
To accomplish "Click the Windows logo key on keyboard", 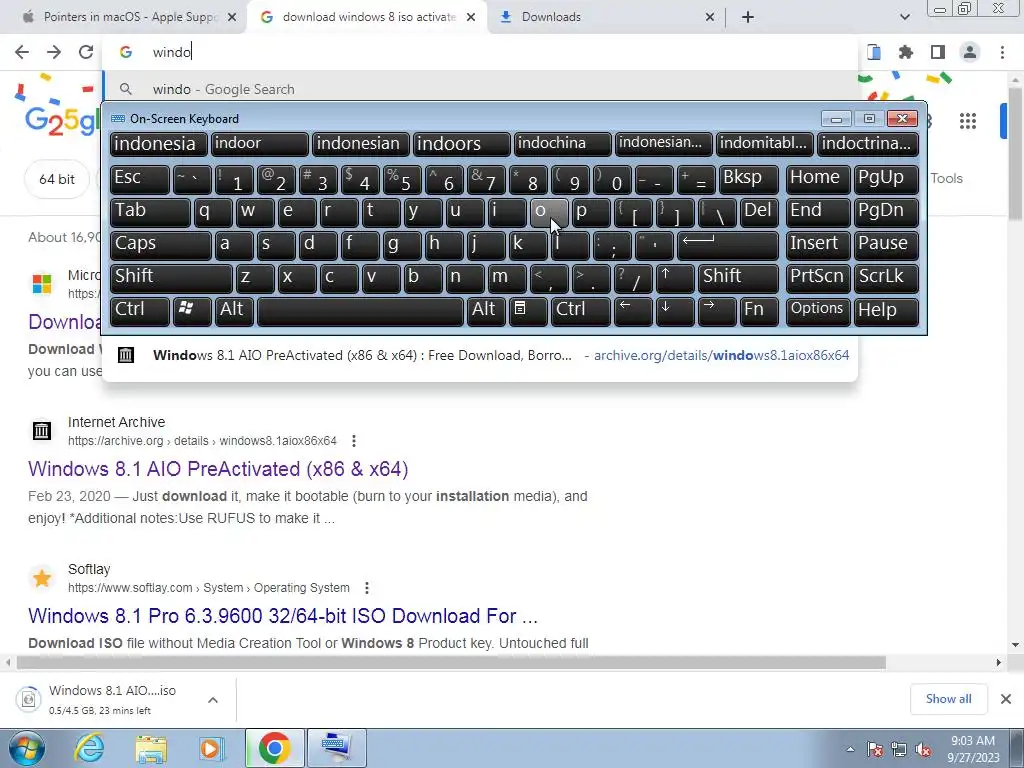I will (192, 311).
